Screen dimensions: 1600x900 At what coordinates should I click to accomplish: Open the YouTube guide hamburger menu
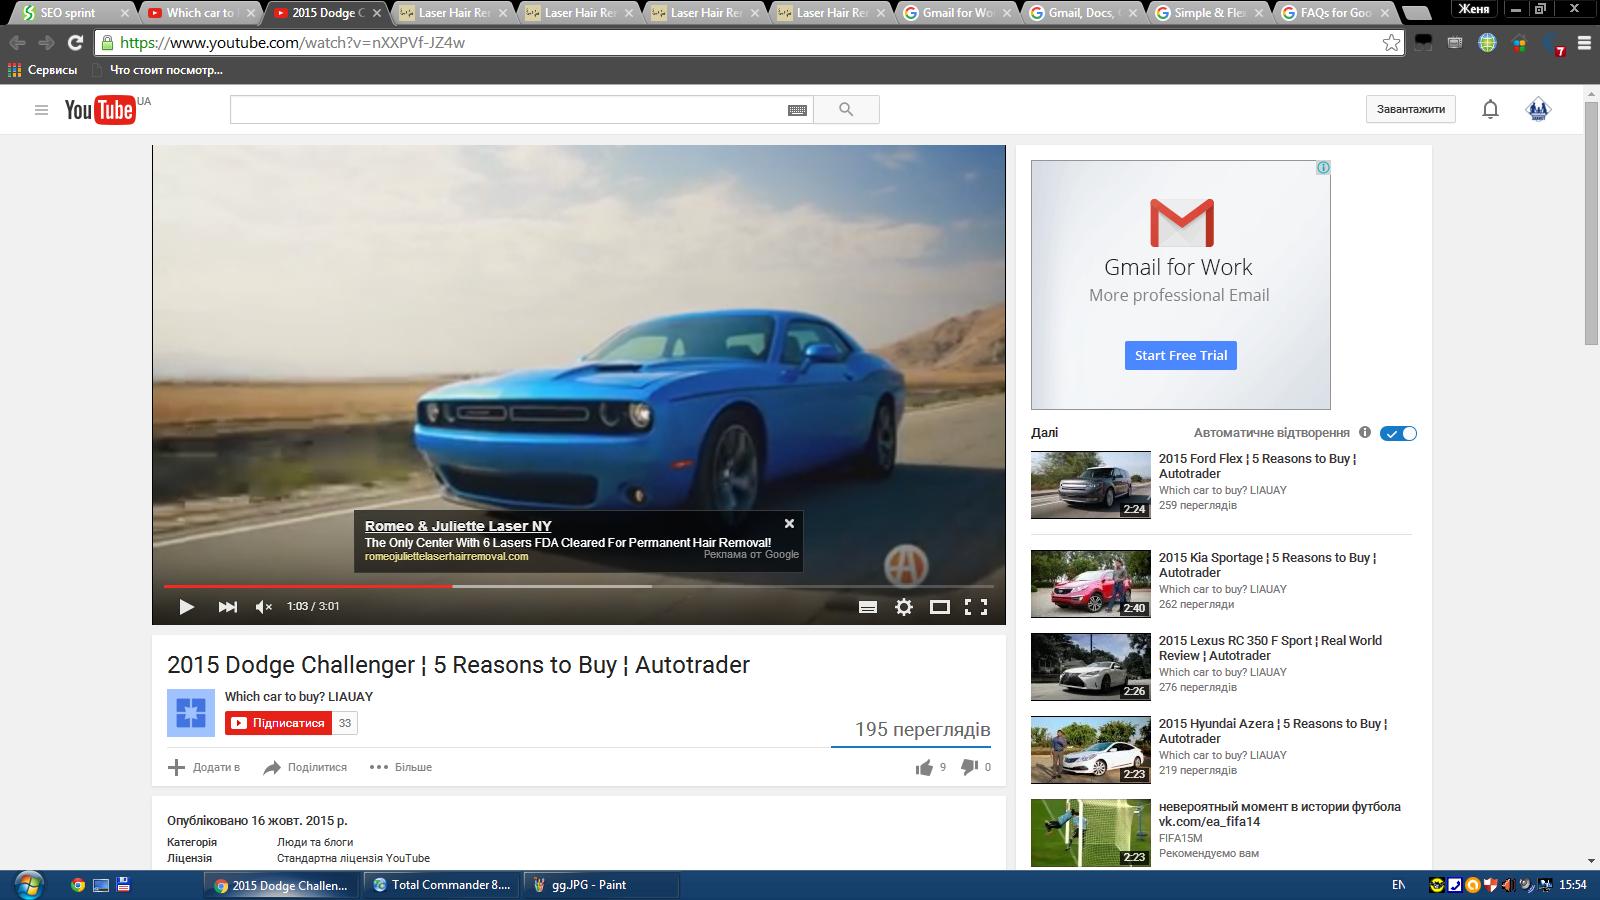(x=41, y=110)
